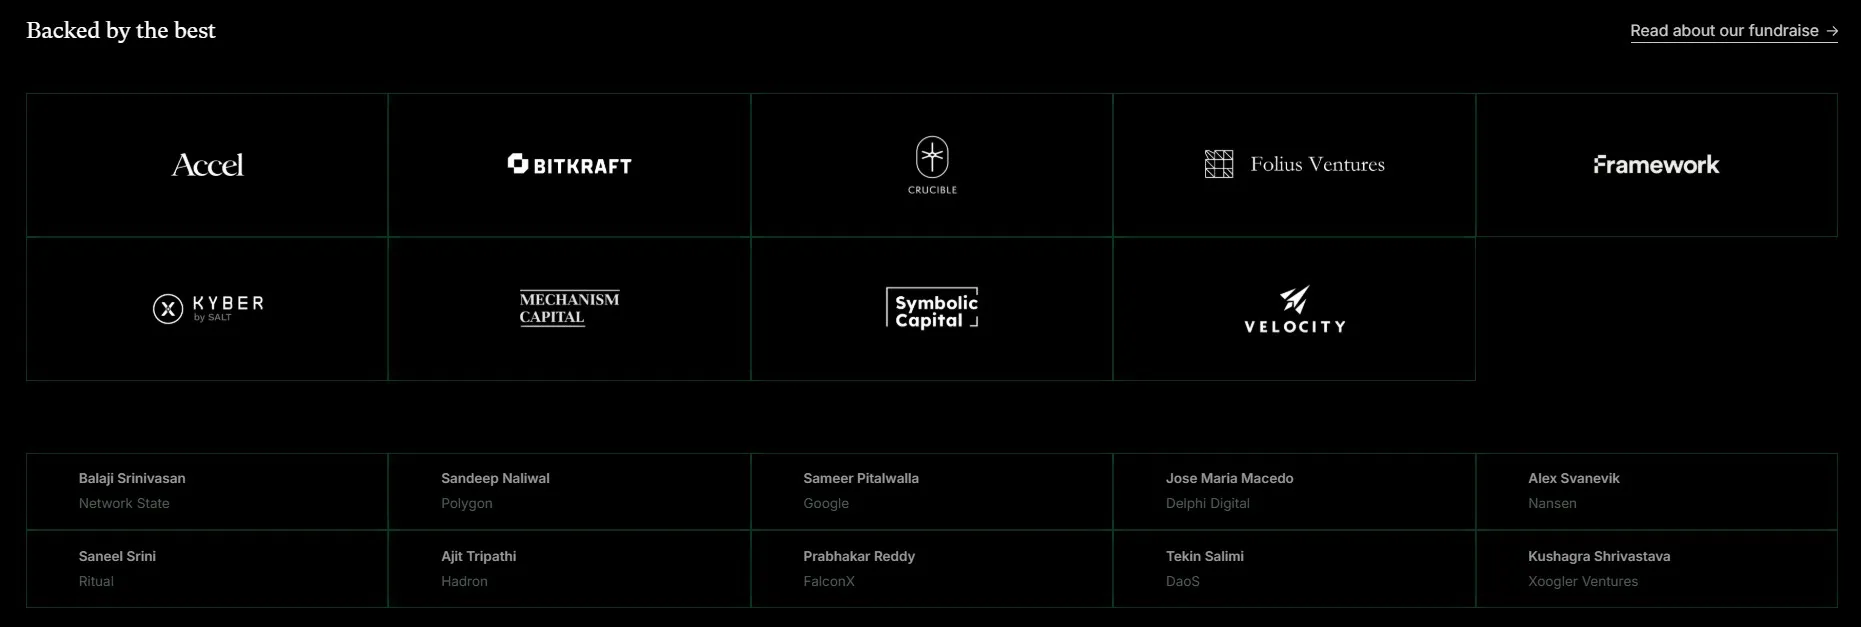Click the Kyber by SALT logo
The width and height of the screenshot is (1861, 627).
click(x=207, y=309)
